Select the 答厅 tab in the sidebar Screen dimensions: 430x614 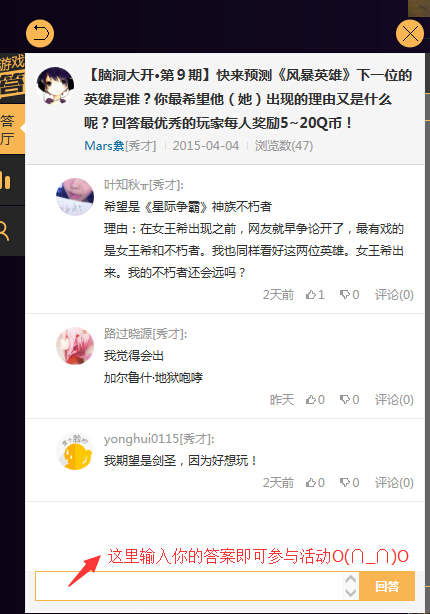click(x=12, y=129)
